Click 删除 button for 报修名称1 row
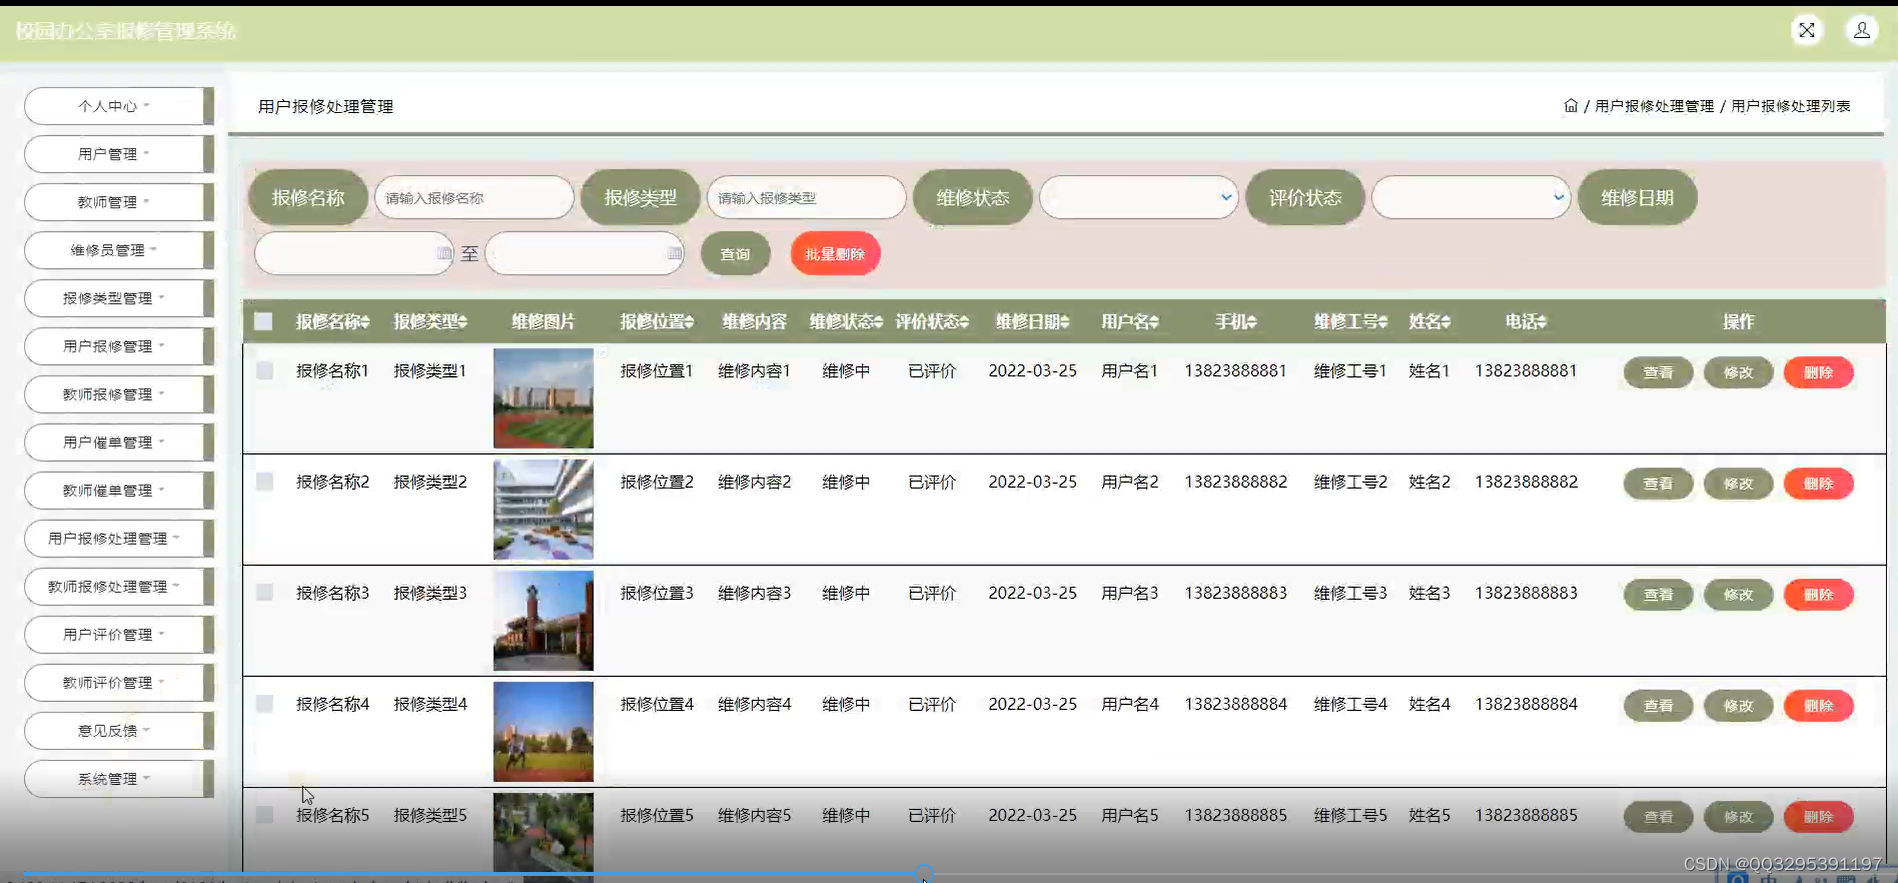The width and height of the screenshot is (1898, 883). point(1818,372)
